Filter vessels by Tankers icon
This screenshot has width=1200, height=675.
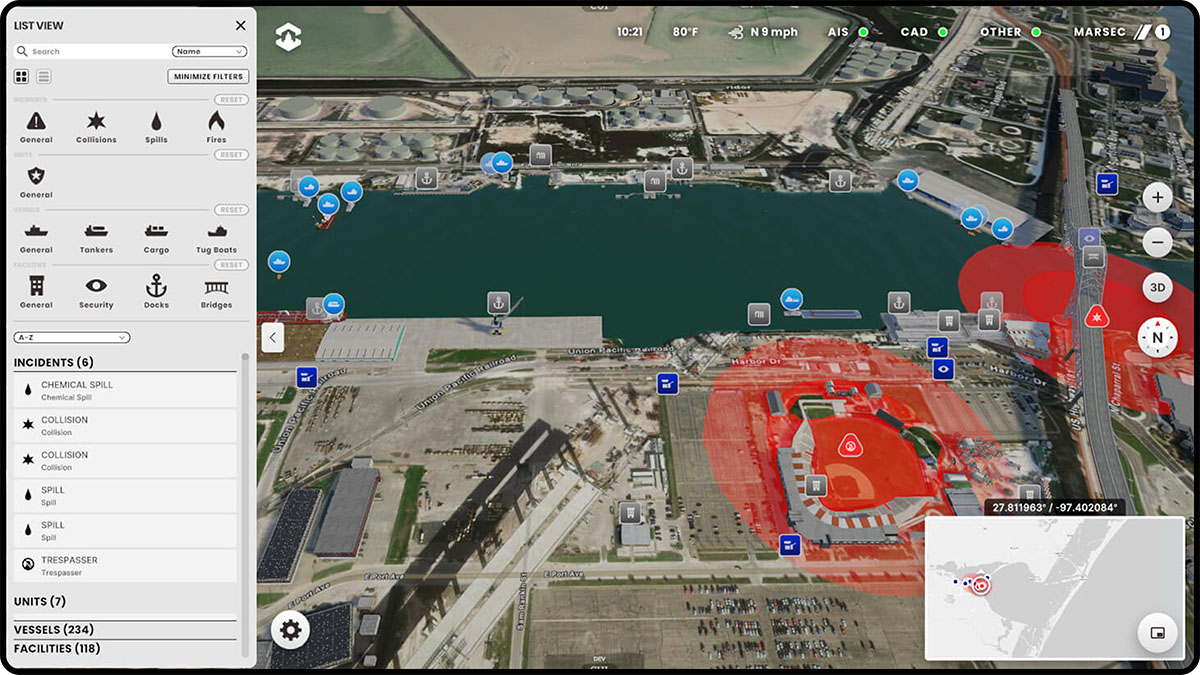click(x=96, y=232)
